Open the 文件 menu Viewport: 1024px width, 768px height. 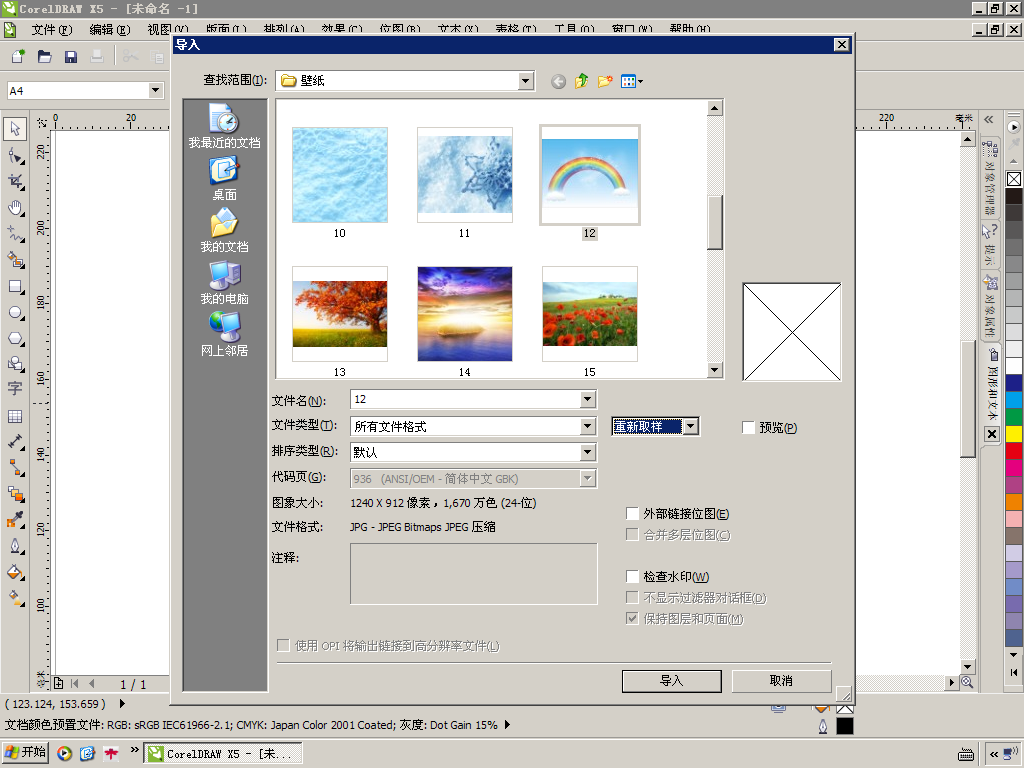point(52,29)
